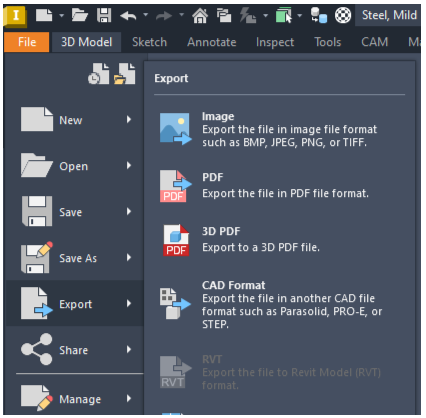This screenshot has width=426, height=418.
Task: Click the Appearance sphere icon near material
Action: [x=343, y=15]
